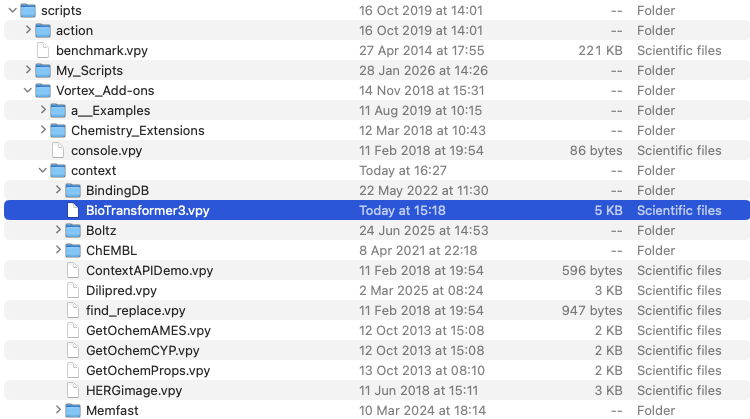Collapse the scripts folder
Viewport: 750px width, 419px height.
11,10
